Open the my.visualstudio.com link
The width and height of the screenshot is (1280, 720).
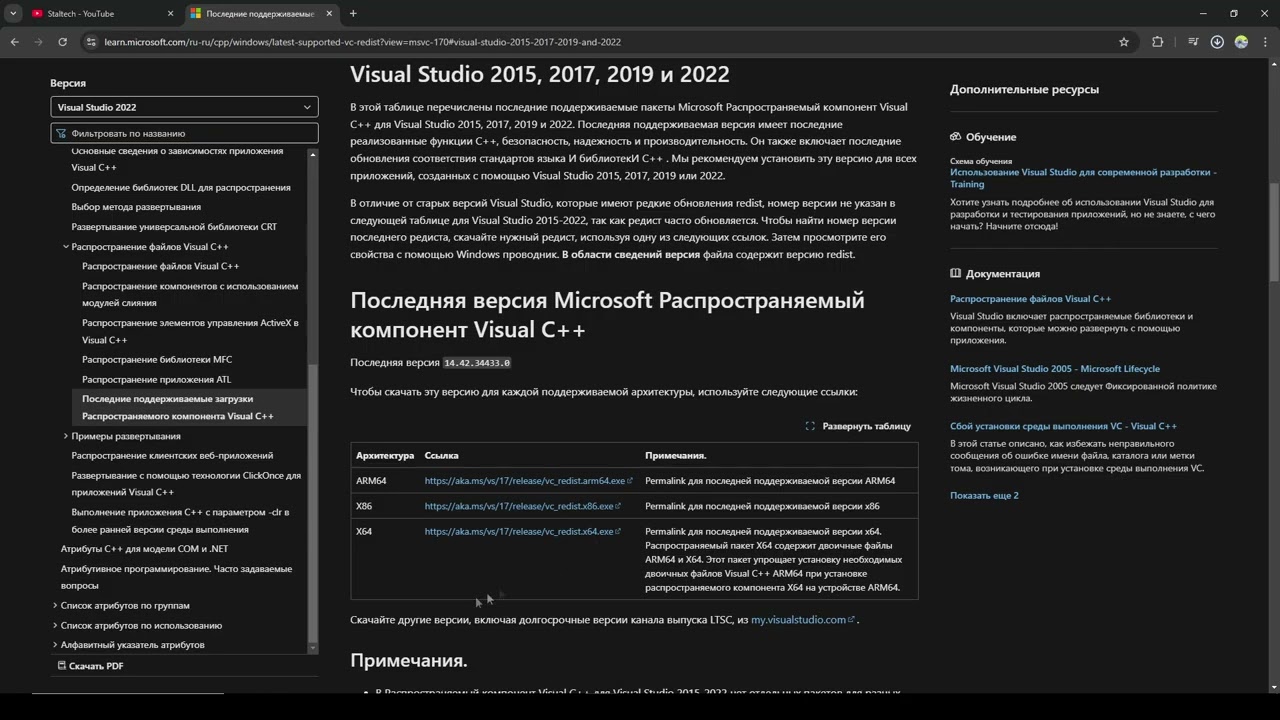[802, 620]
